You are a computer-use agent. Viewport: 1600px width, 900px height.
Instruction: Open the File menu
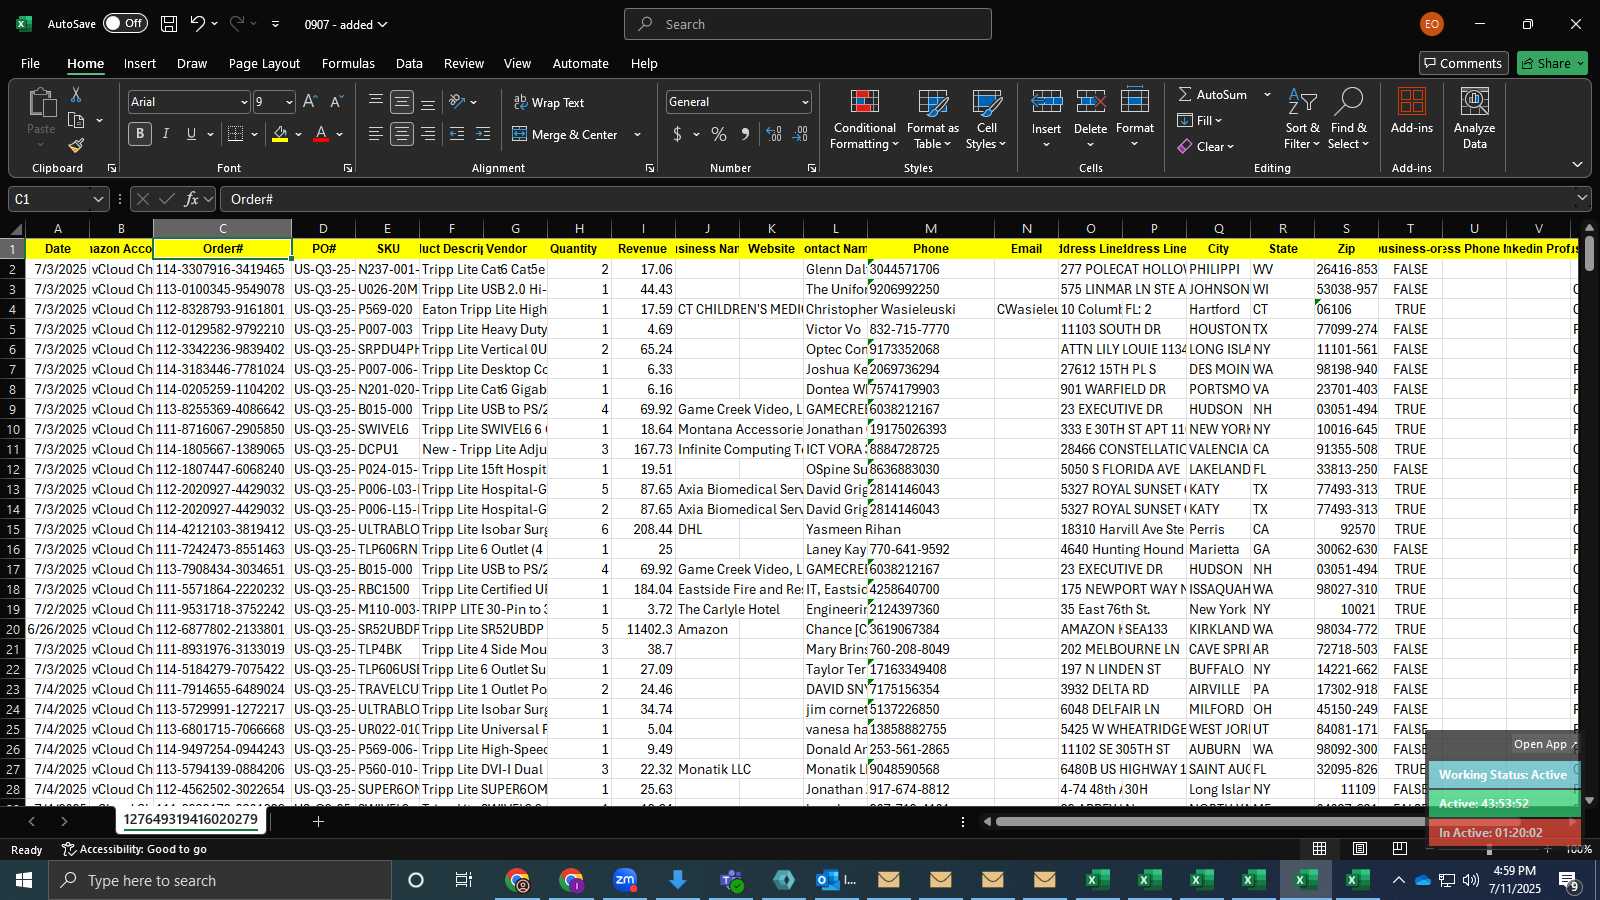[x=31, y=63]
